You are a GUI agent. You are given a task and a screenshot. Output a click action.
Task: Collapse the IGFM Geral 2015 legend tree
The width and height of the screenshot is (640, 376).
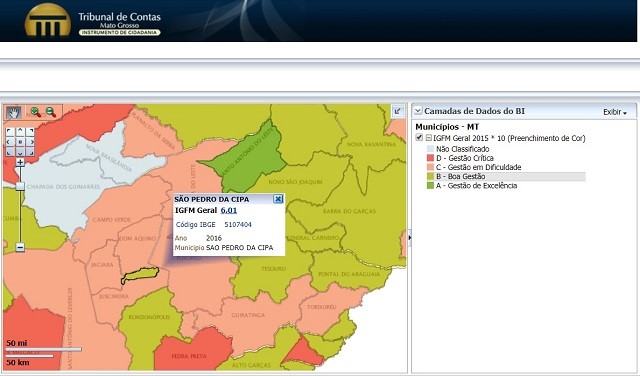click(429, 138)
